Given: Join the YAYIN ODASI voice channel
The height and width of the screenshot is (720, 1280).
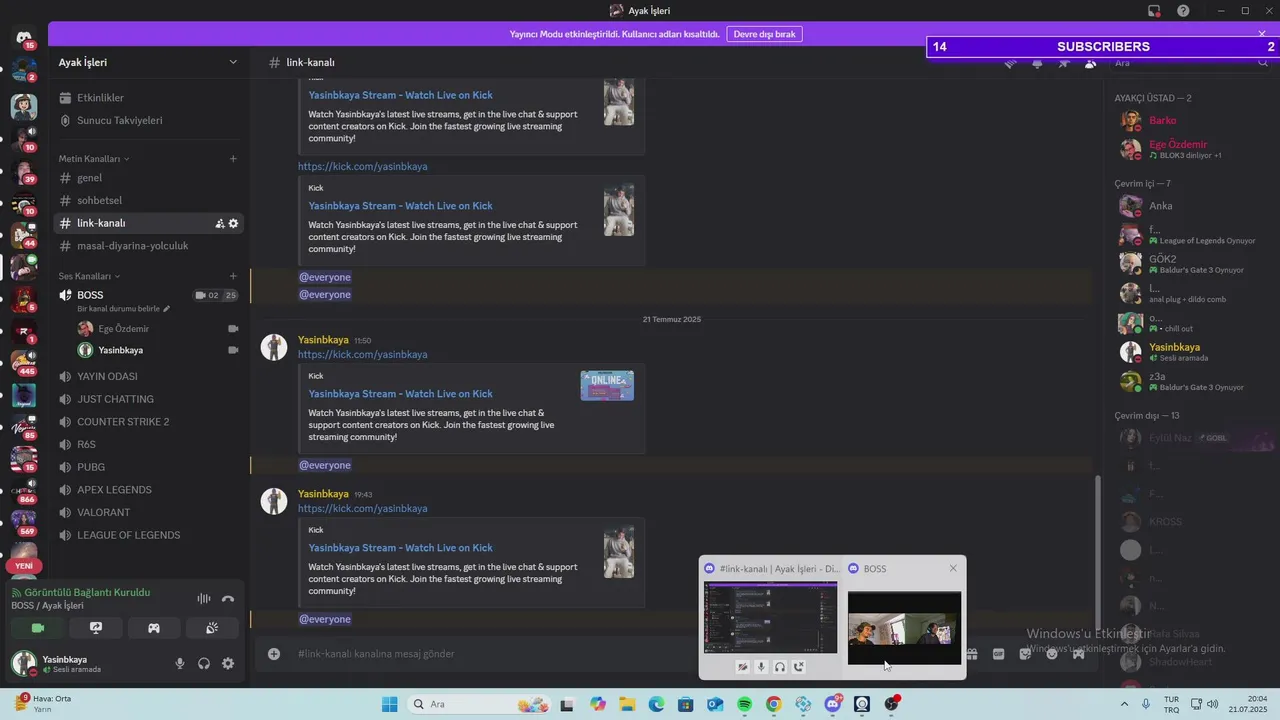Looking at the screenshot, I should pos(150,376).
